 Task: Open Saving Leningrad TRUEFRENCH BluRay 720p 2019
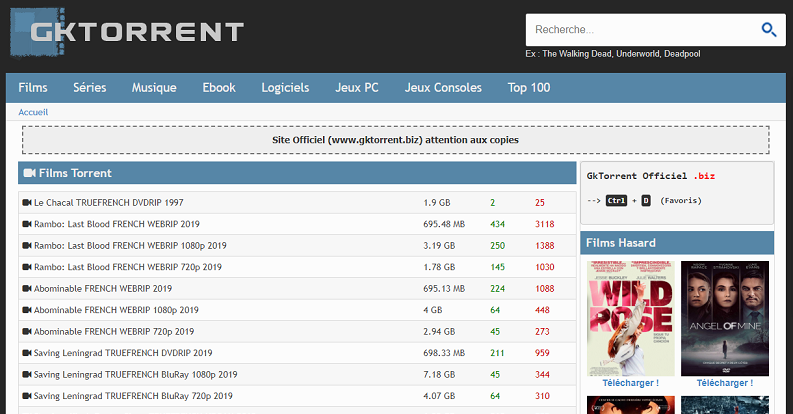(133, 396)
